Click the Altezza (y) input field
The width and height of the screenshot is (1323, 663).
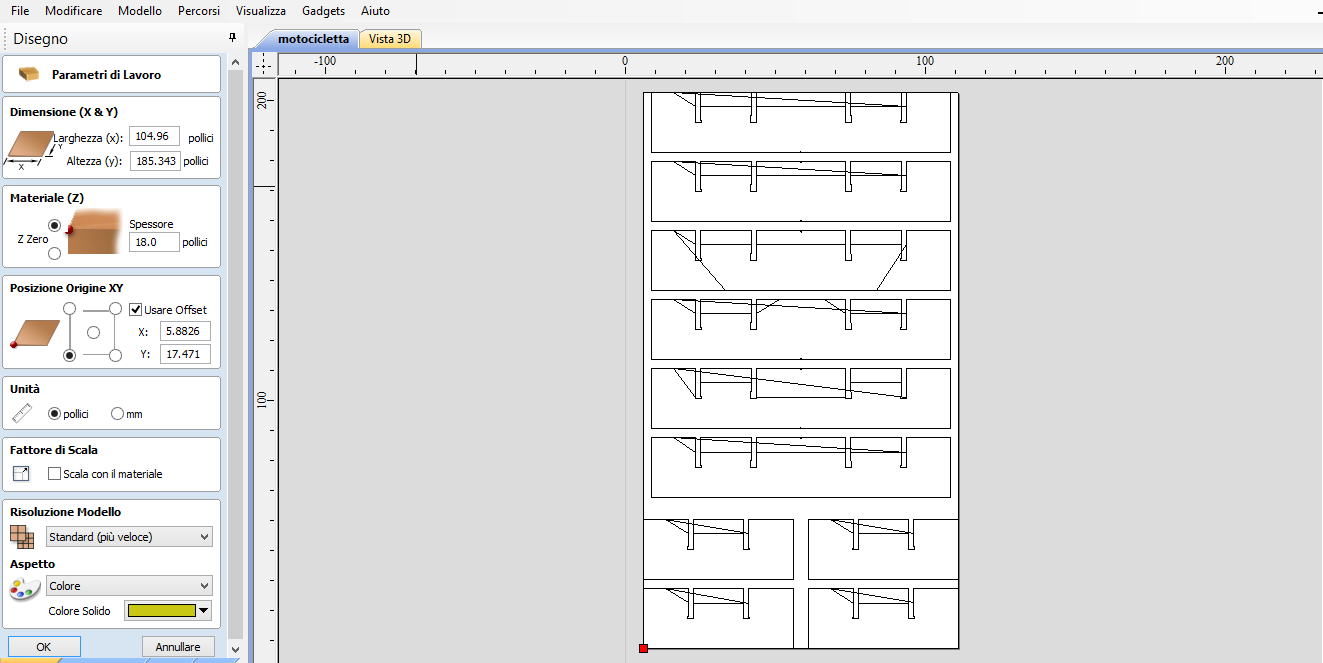click(x=154, y=161)
